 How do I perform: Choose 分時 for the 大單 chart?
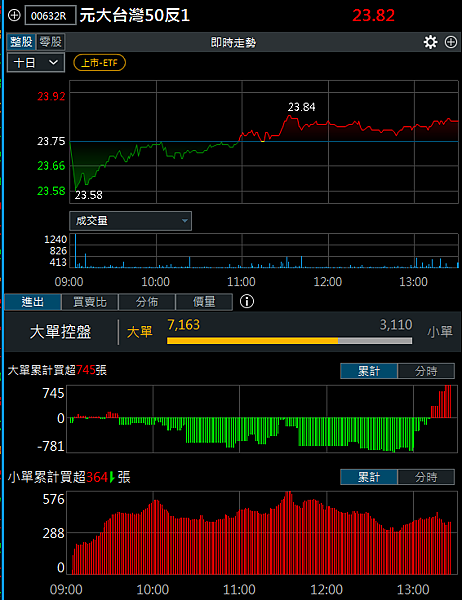coord(426,371)
